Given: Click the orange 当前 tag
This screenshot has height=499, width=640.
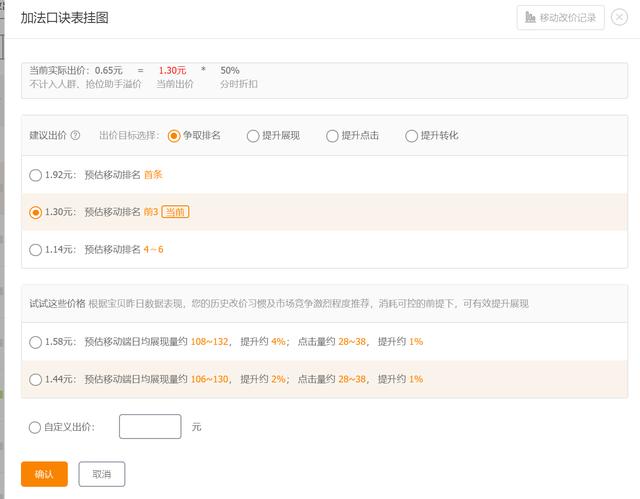Looking at the screenshot, I should 175,212.
